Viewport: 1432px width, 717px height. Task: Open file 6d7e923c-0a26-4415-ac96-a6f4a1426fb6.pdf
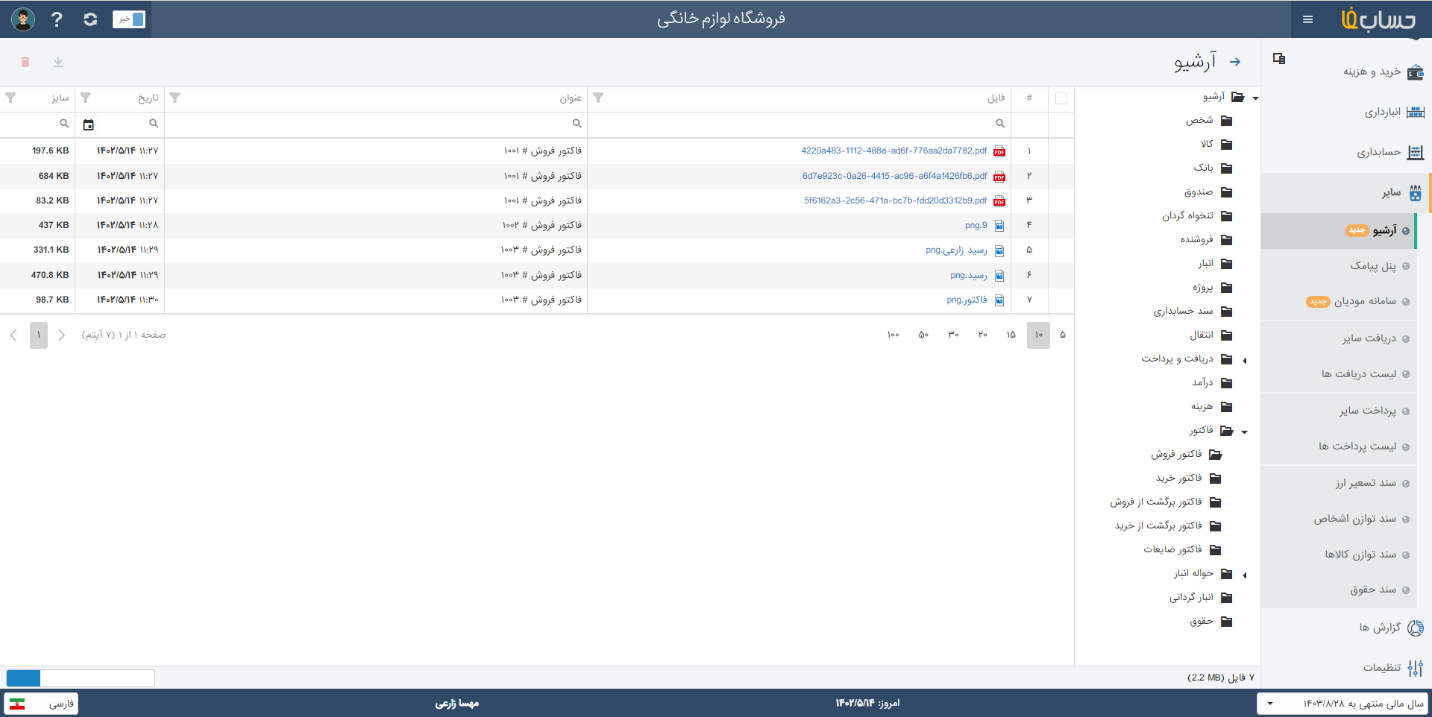[x=895, y=176]
